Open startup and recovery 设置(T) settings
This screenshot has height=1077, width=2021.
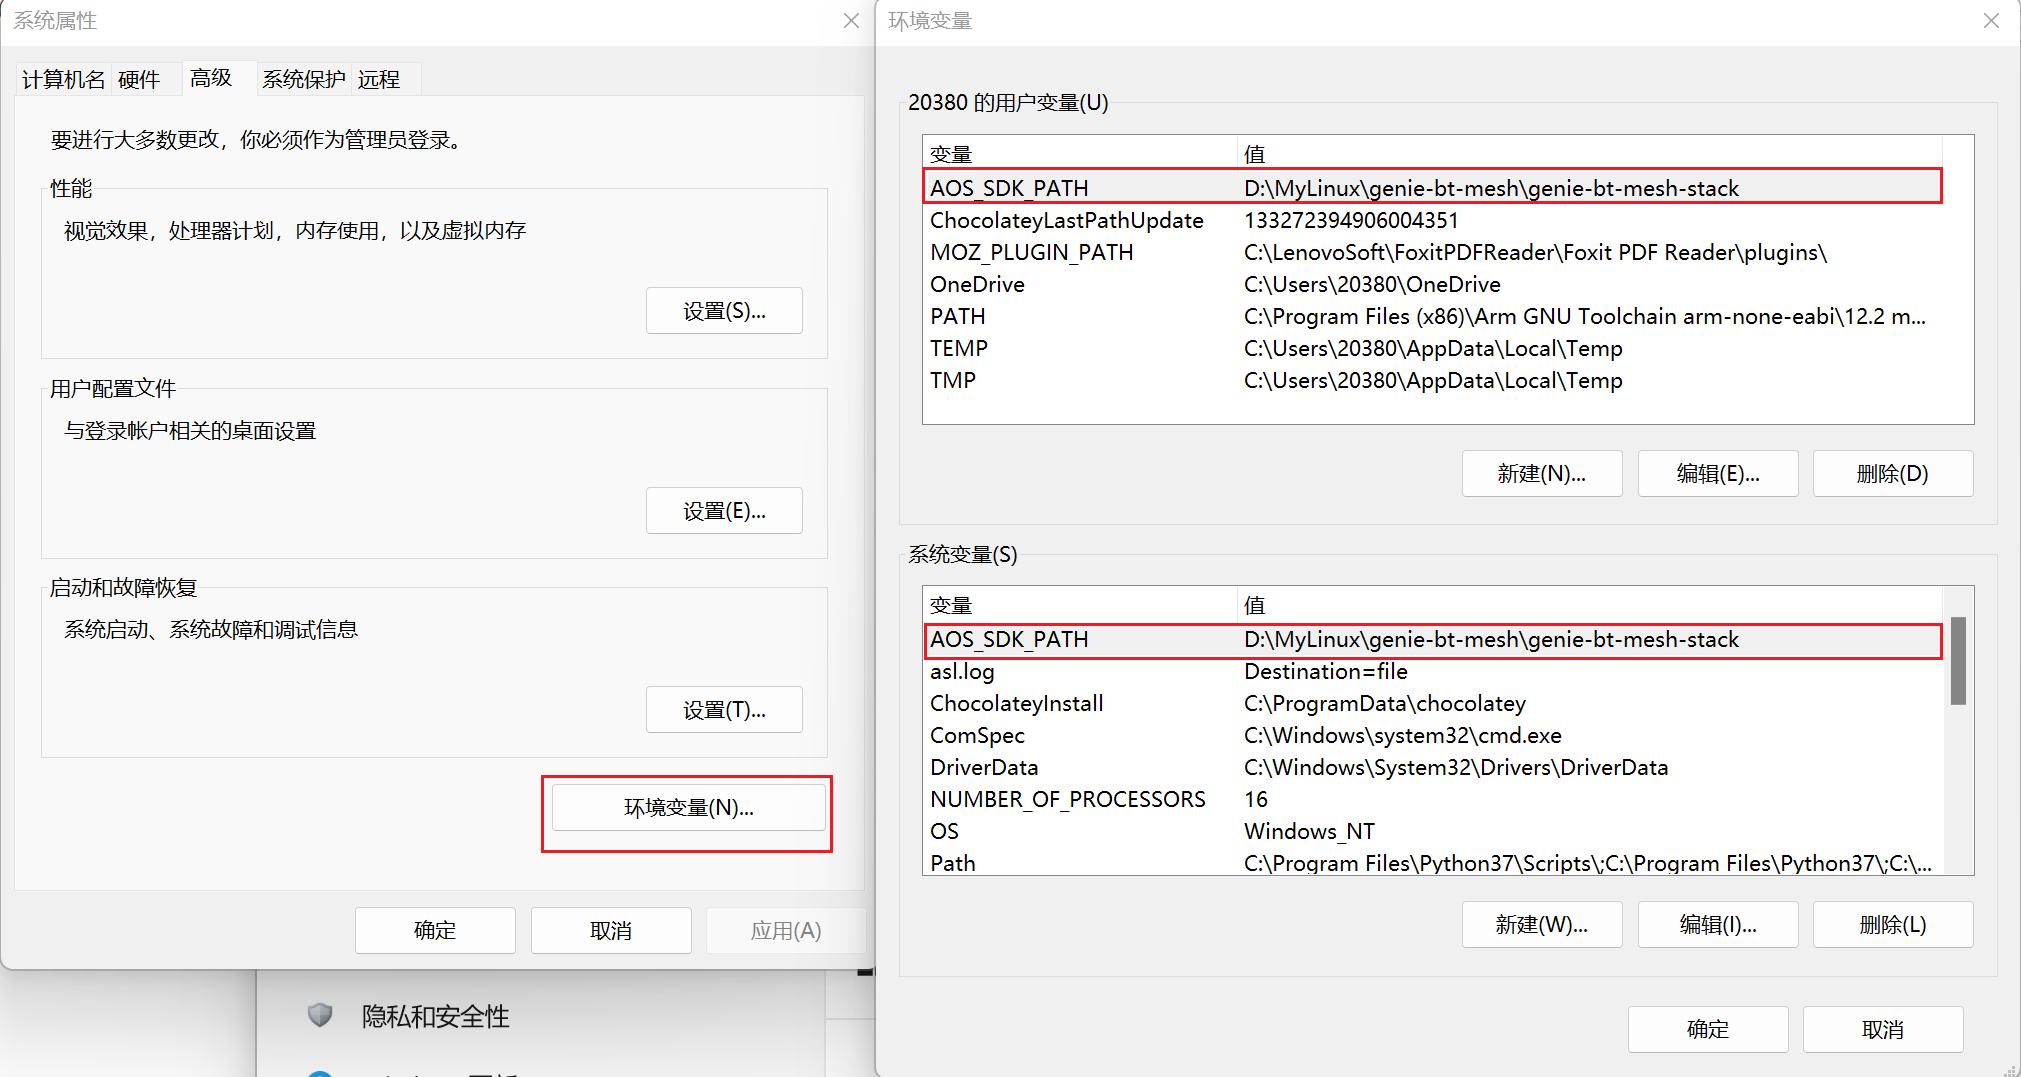point(724,710)
